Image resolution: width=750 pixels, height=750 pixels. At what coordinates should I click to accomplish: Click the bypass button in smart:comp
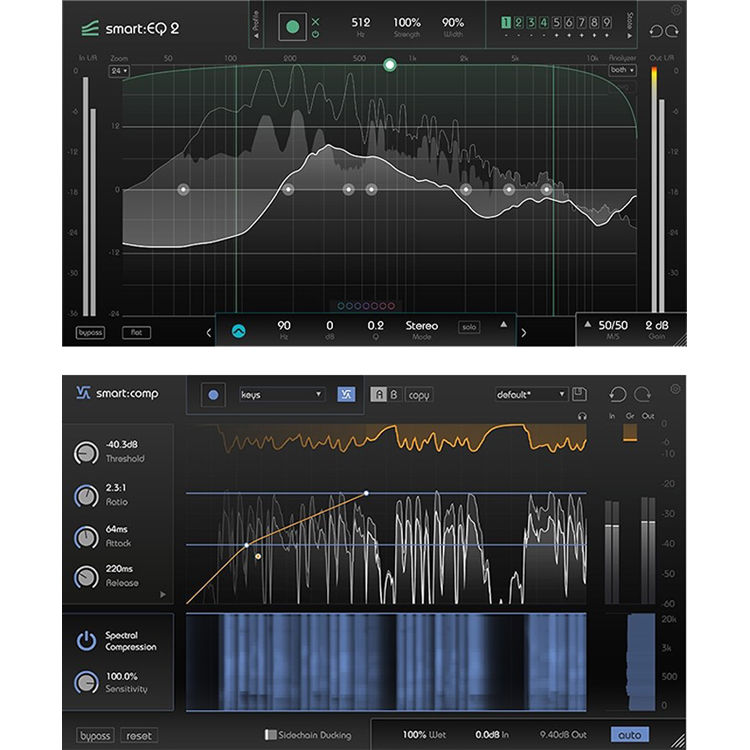click(95, 735)
